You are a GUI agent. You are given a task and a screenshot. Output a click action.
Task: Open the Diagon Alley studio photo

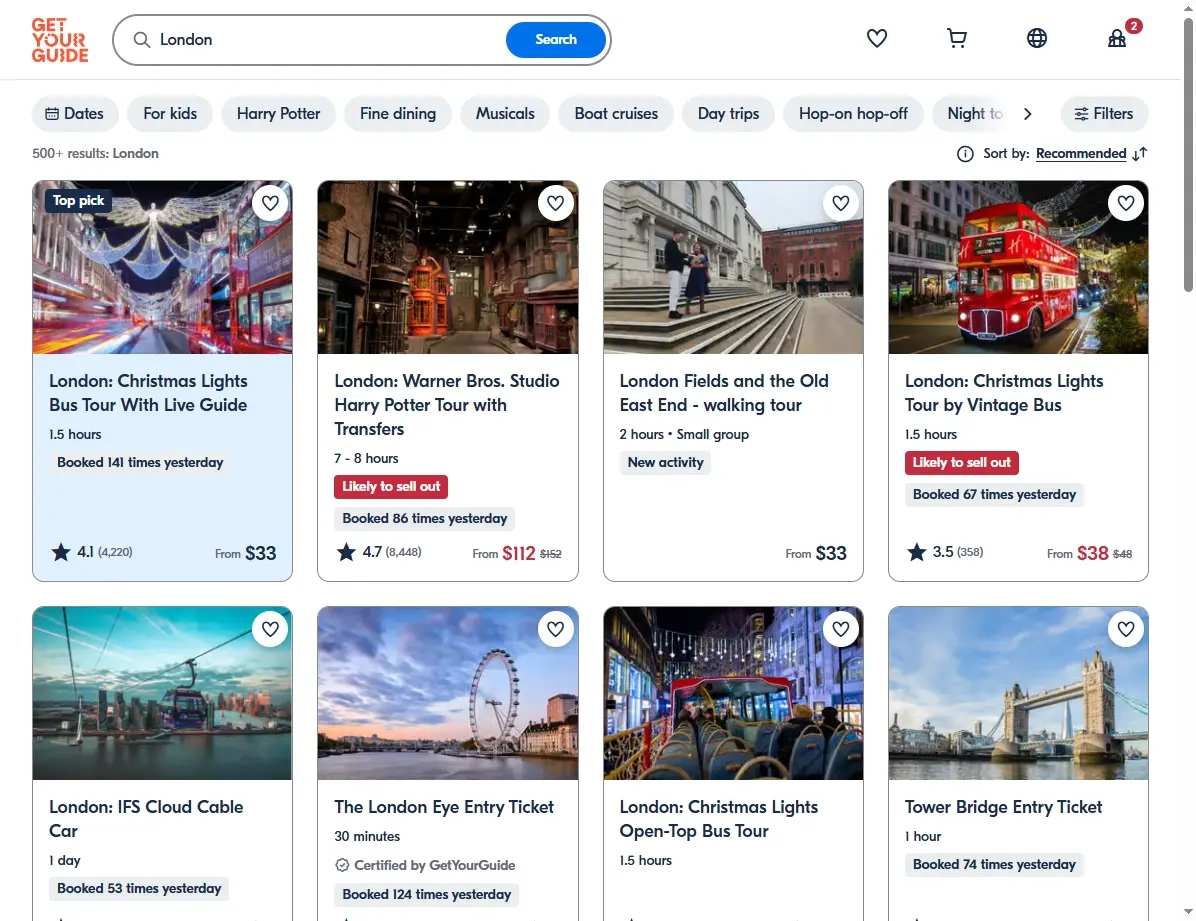[448, 267]
